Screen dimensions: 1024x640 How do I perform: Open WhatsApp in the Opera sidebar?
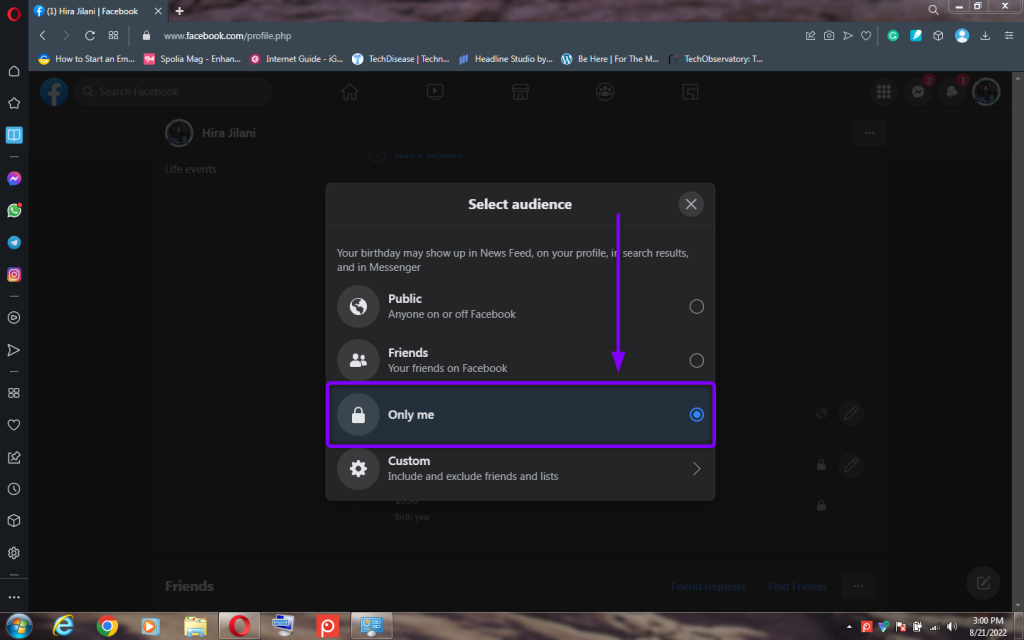(14, 211)
